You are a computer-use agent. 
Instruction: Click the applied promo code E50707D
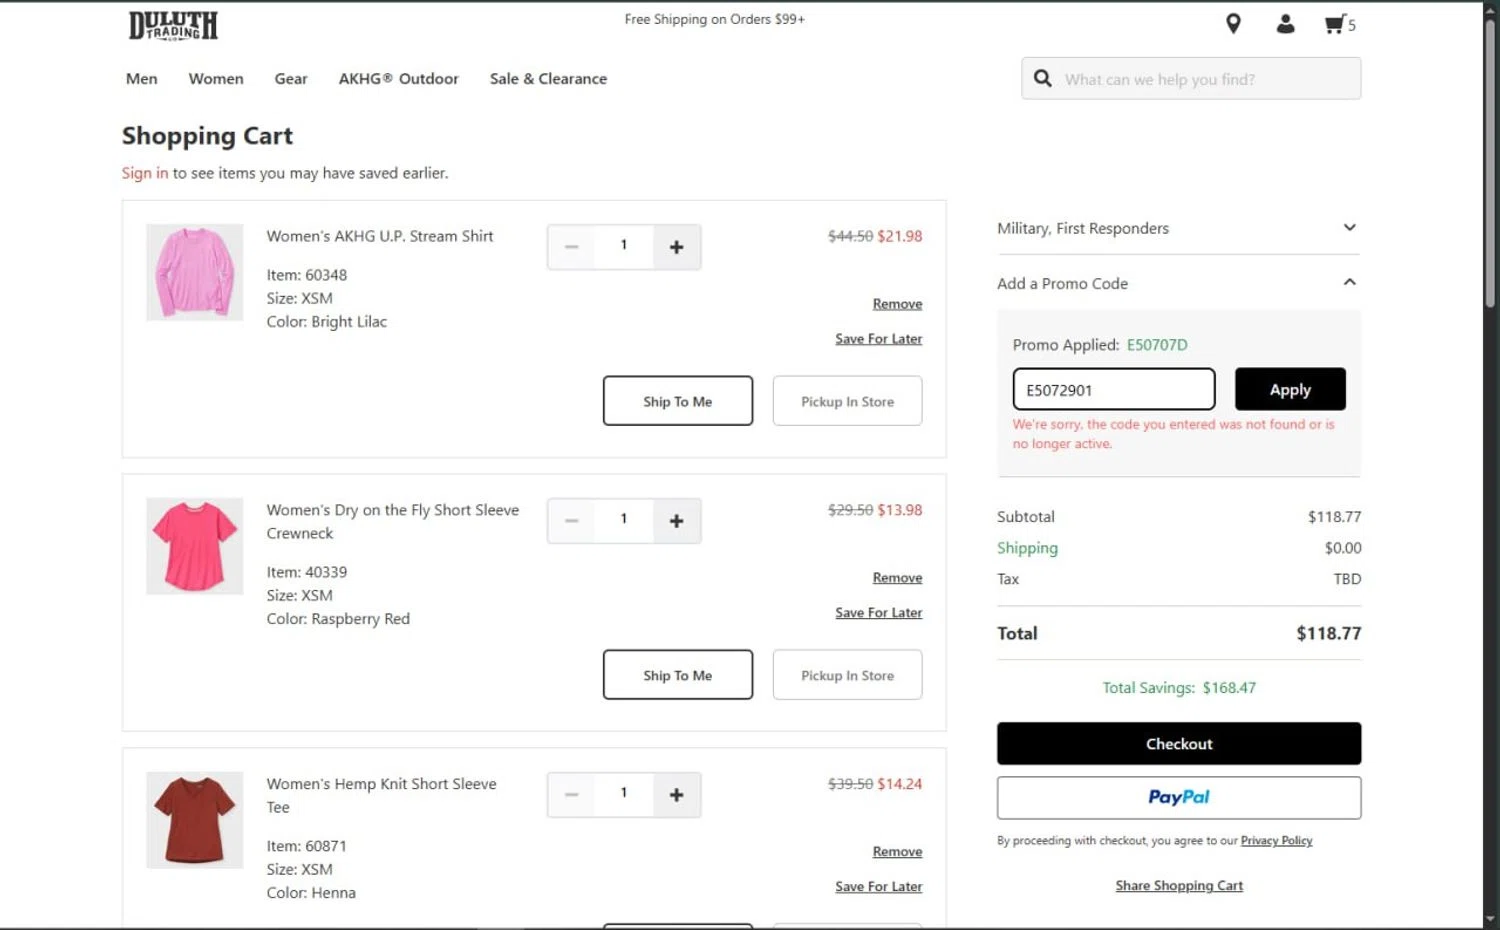[x=1157, y=345]
